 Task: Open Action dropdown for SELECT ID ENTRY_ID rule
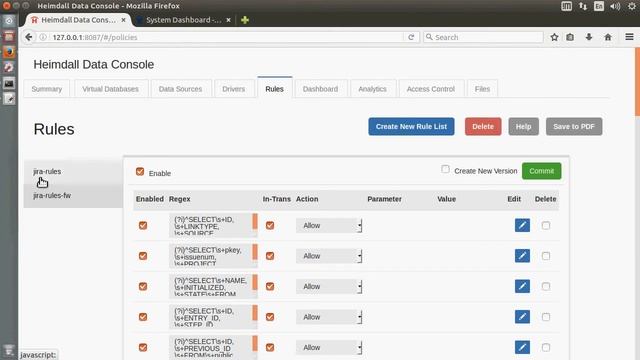click(329, 317)
